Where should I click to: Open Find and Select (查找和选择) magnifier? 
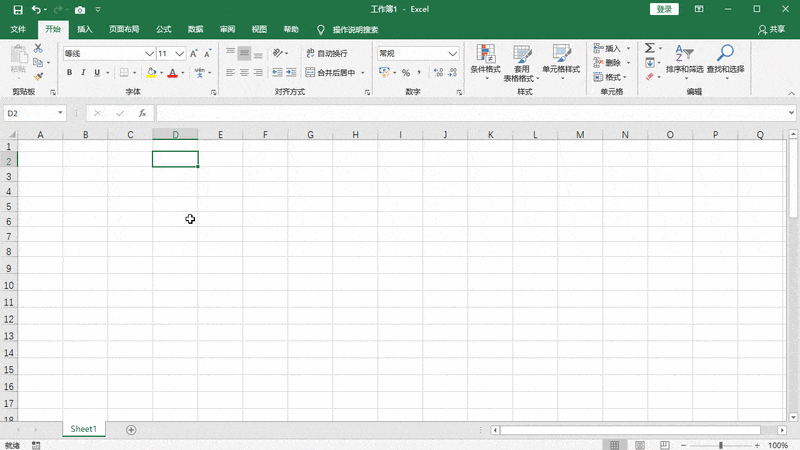coord(725,59)
